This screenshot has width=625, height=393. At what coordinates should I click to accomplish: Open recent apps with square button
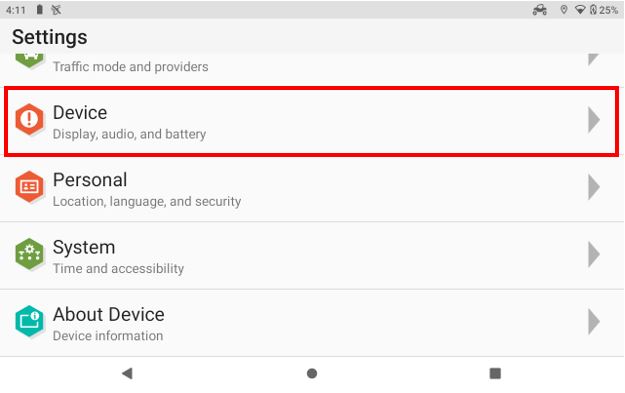495,373
